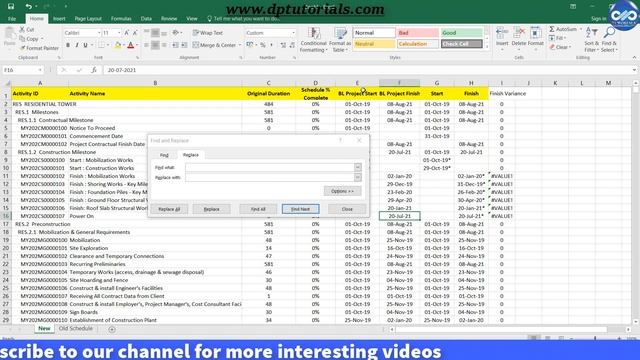
Task: Switch to the Formulas tab
Action: click(121, 19)
